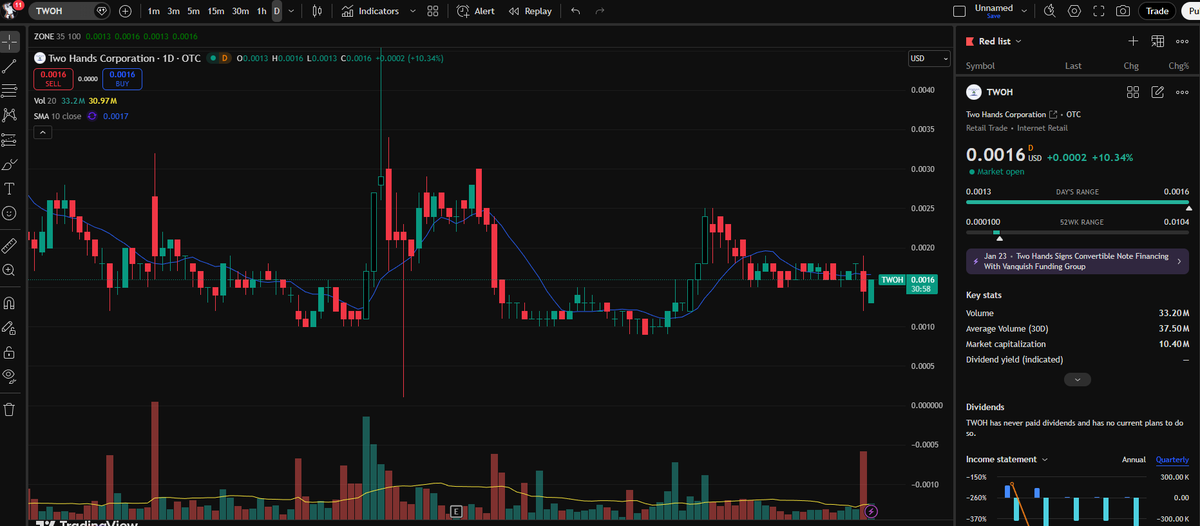
Task: Switch income statement to Quarterly
Action: coord(1172,459)
